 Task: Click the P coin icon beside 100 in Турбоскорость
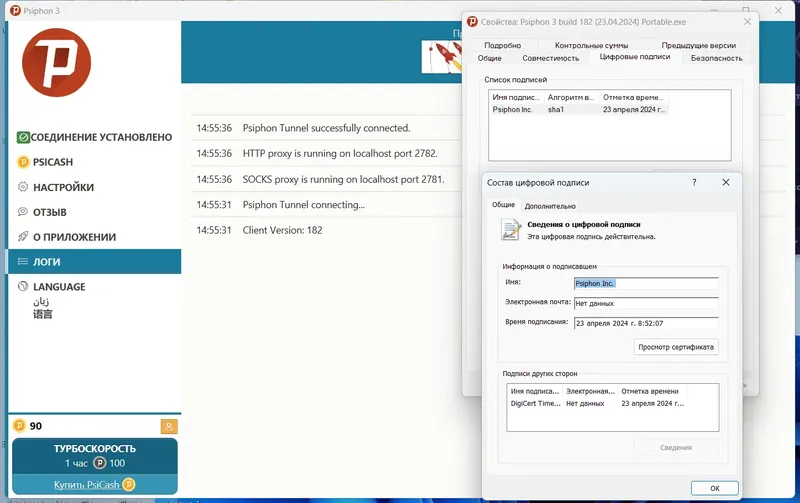coord(100,463)
